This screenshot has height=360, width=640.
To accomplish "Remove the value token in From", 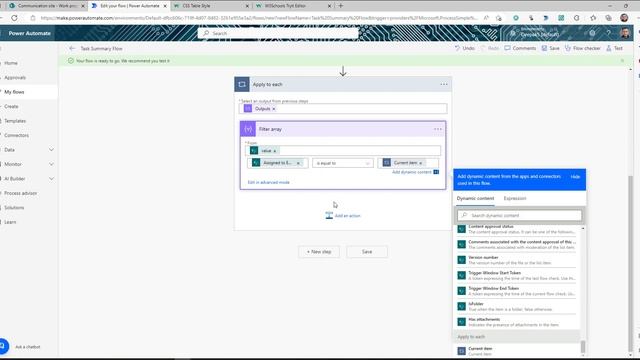I will [x=275, y=151].
